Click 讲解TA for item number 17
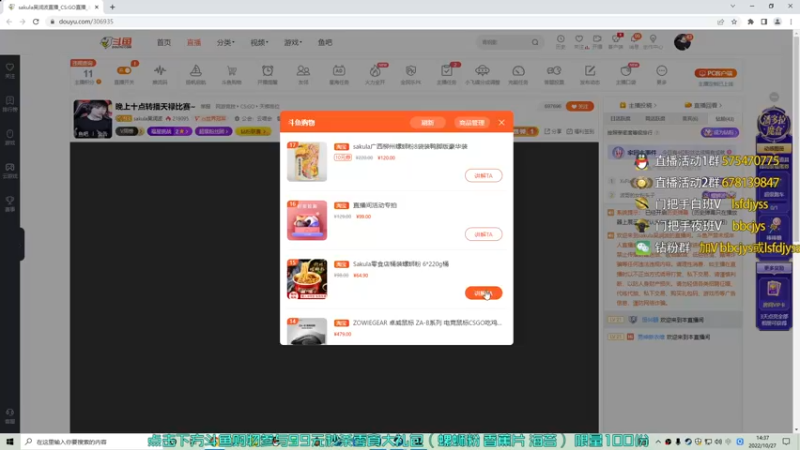The image size is (800, 450). click(483, 176)
